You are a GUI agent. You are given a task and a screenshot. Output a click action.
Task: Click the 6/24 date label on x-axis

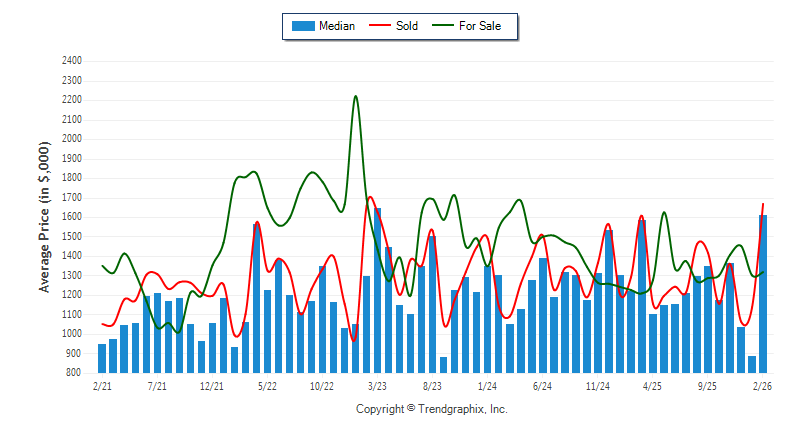[543, 385]
